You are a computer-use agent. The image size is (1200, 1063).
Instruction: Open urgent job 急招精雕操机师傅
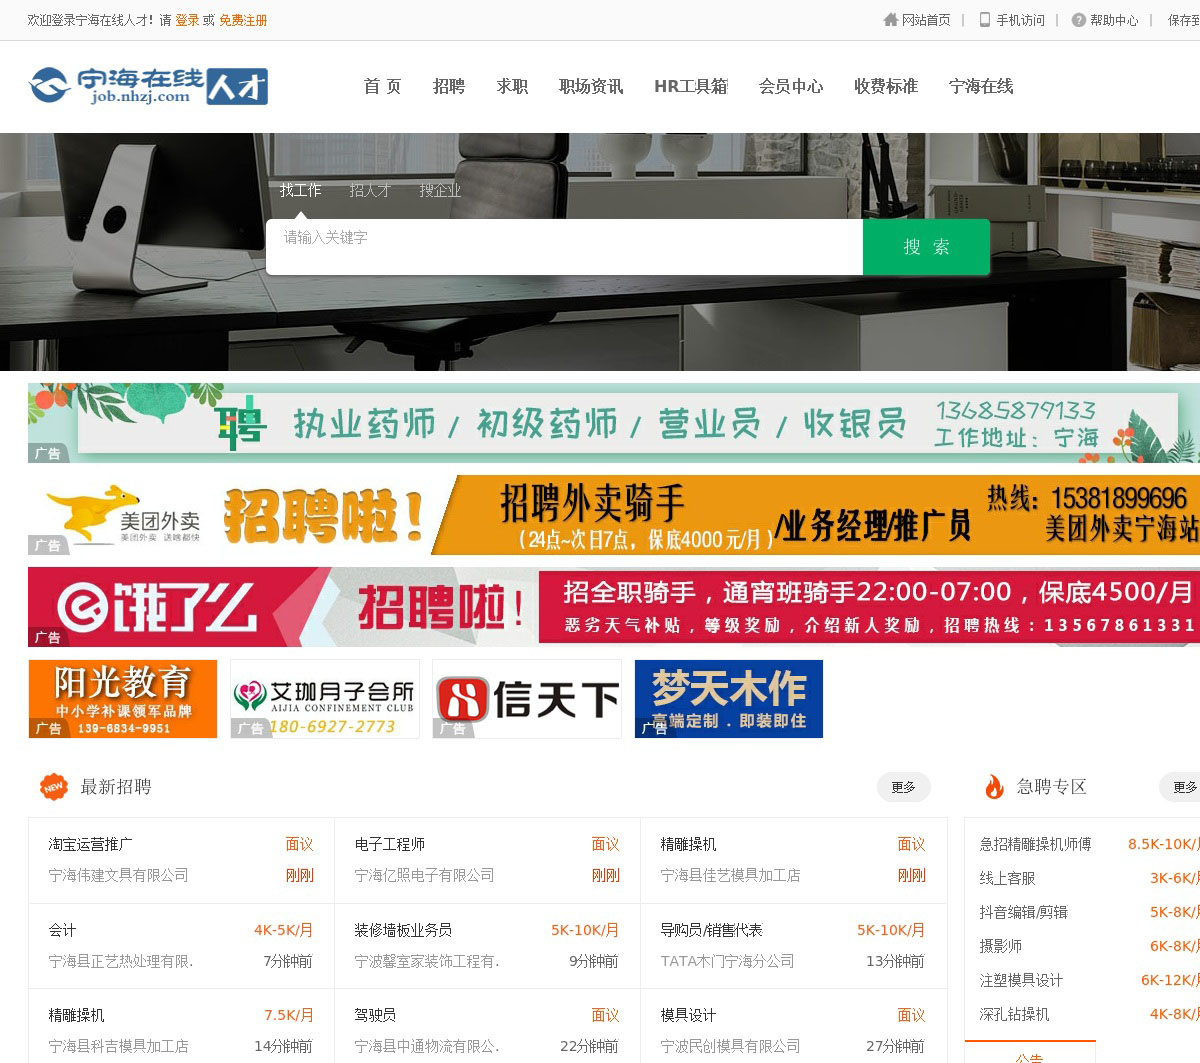(x=1035, y=844)
